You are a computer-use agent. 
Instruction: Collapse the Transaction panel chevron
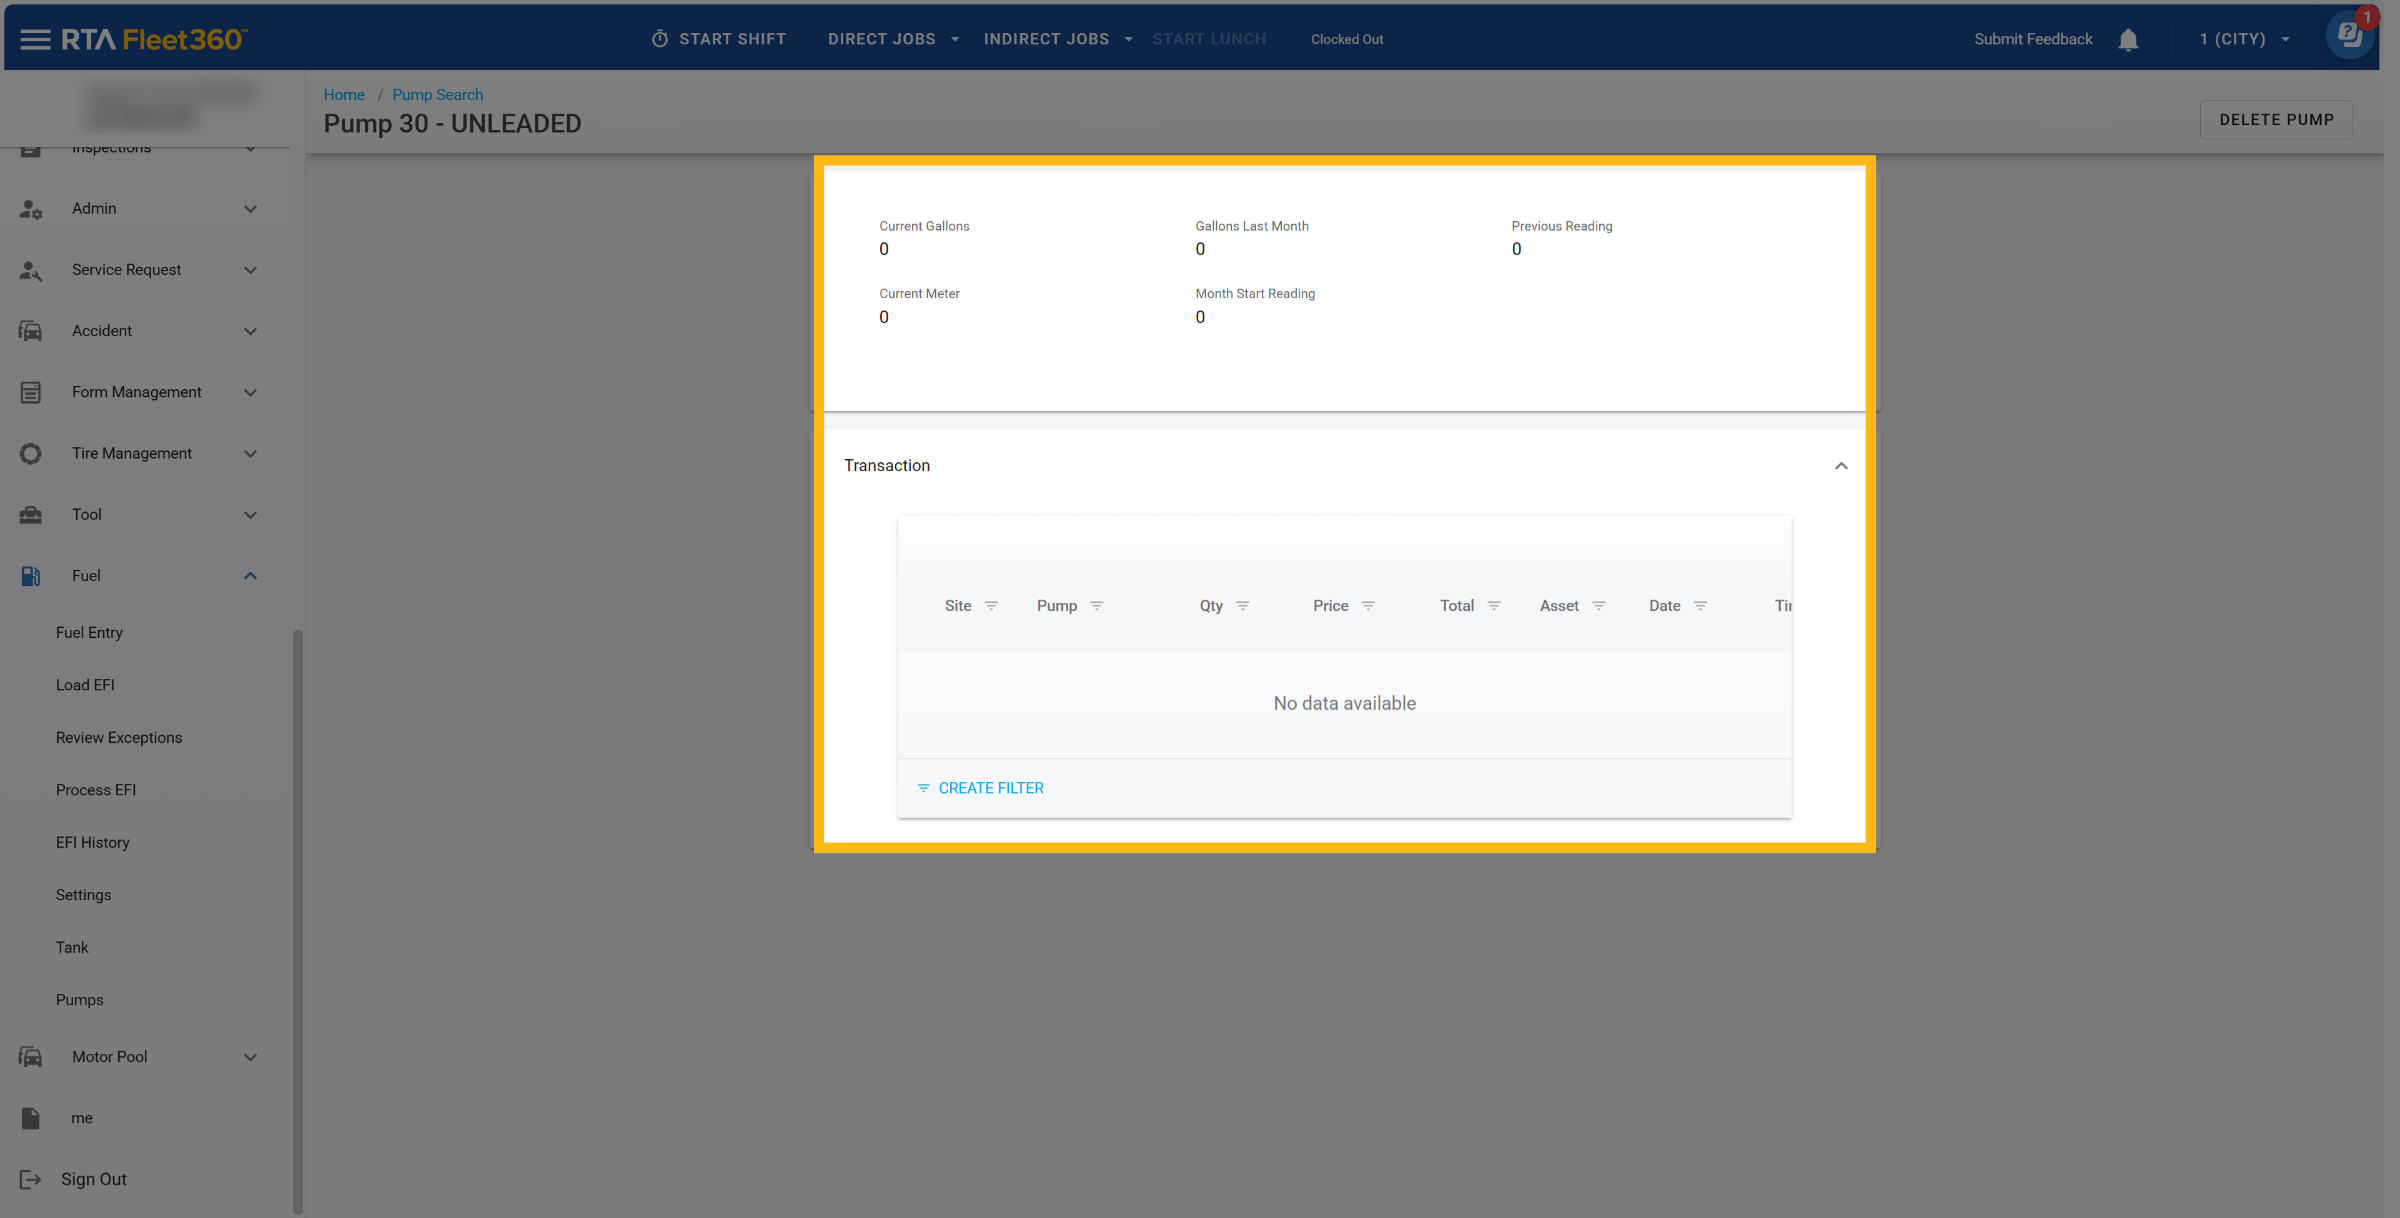pyautogui.click(x=1840, y=466)
